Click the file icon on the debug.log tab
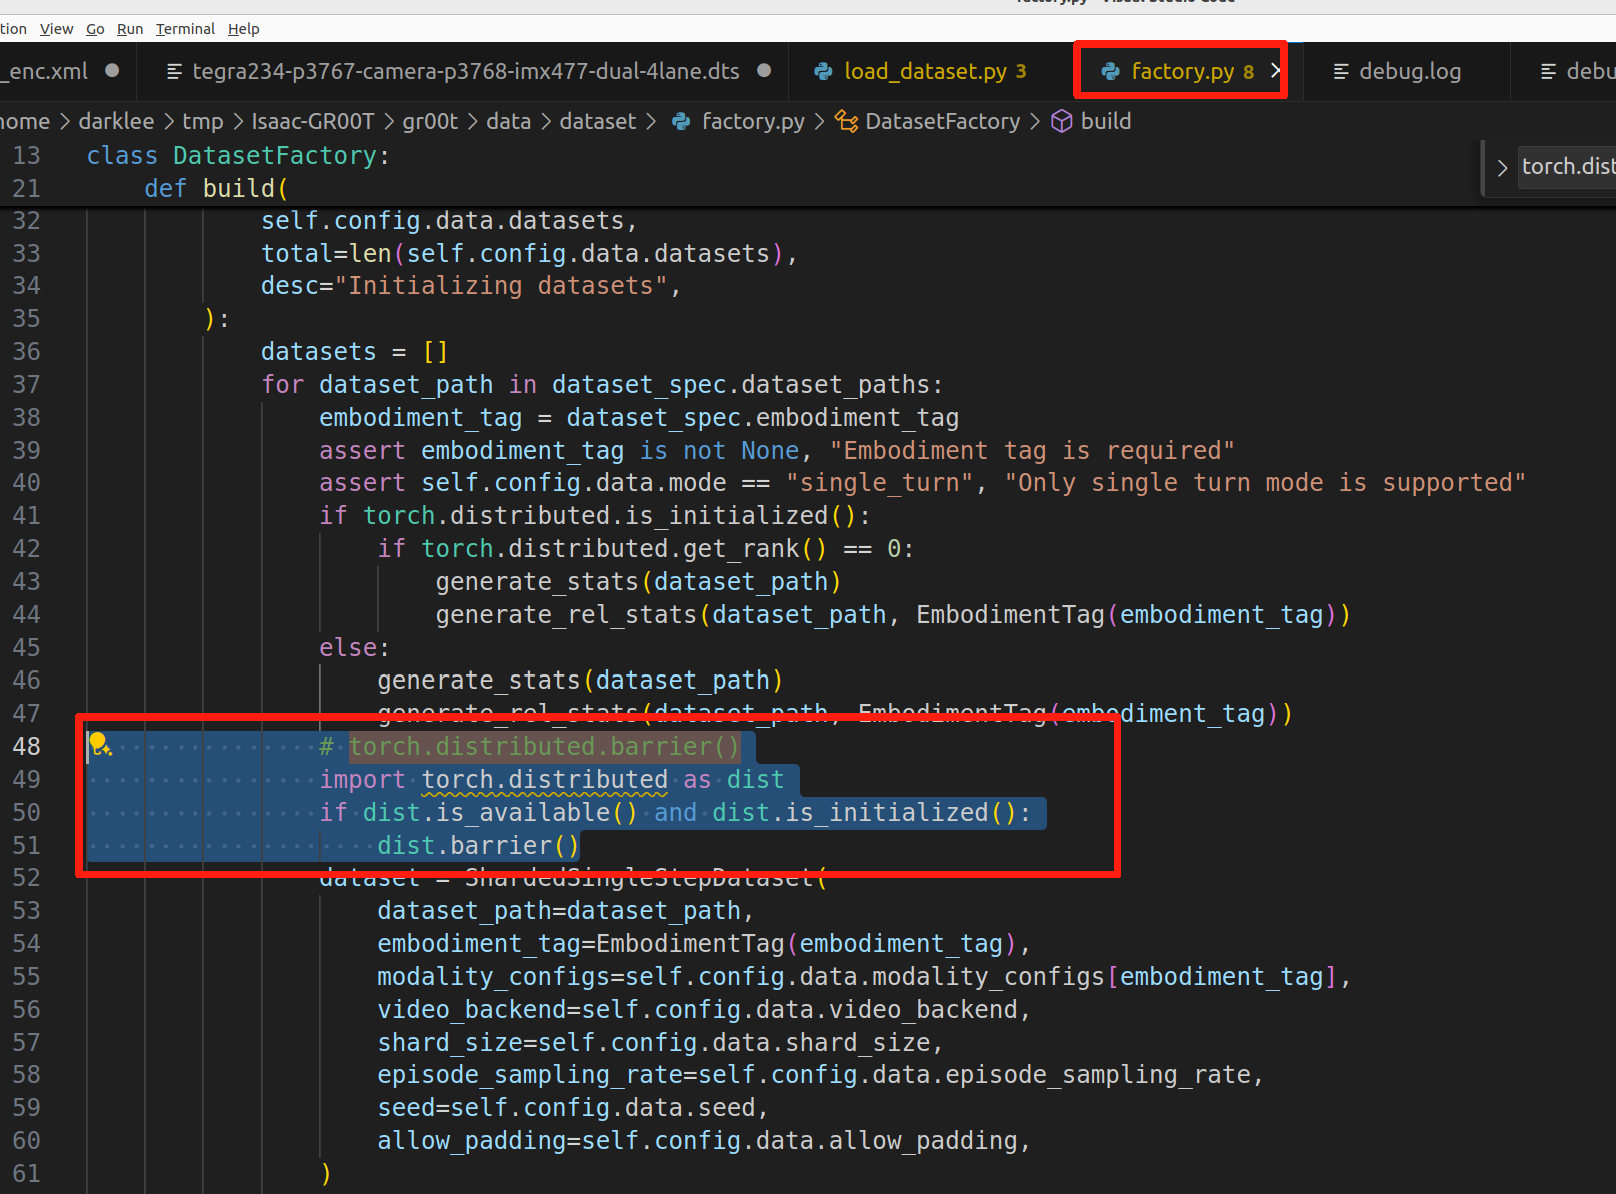 click(1341, 71)
